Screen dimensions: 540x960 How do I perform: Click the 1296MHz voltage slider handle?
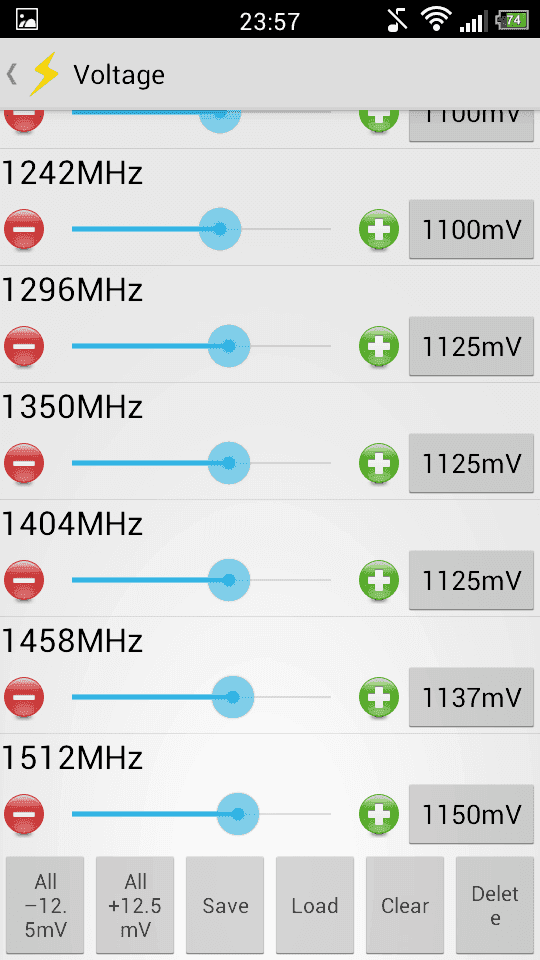point(229,346)
